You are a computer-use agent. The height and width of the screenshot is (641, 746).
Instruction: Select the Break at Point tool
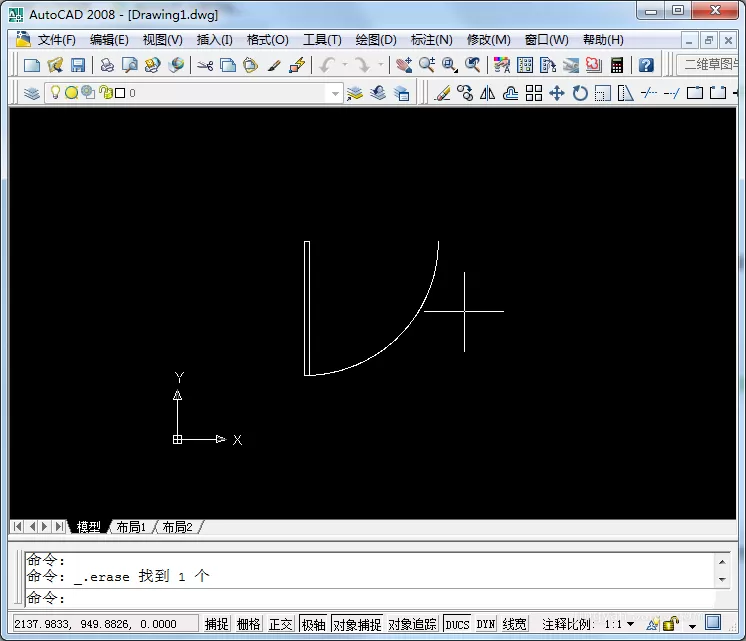tap(695, 93)
